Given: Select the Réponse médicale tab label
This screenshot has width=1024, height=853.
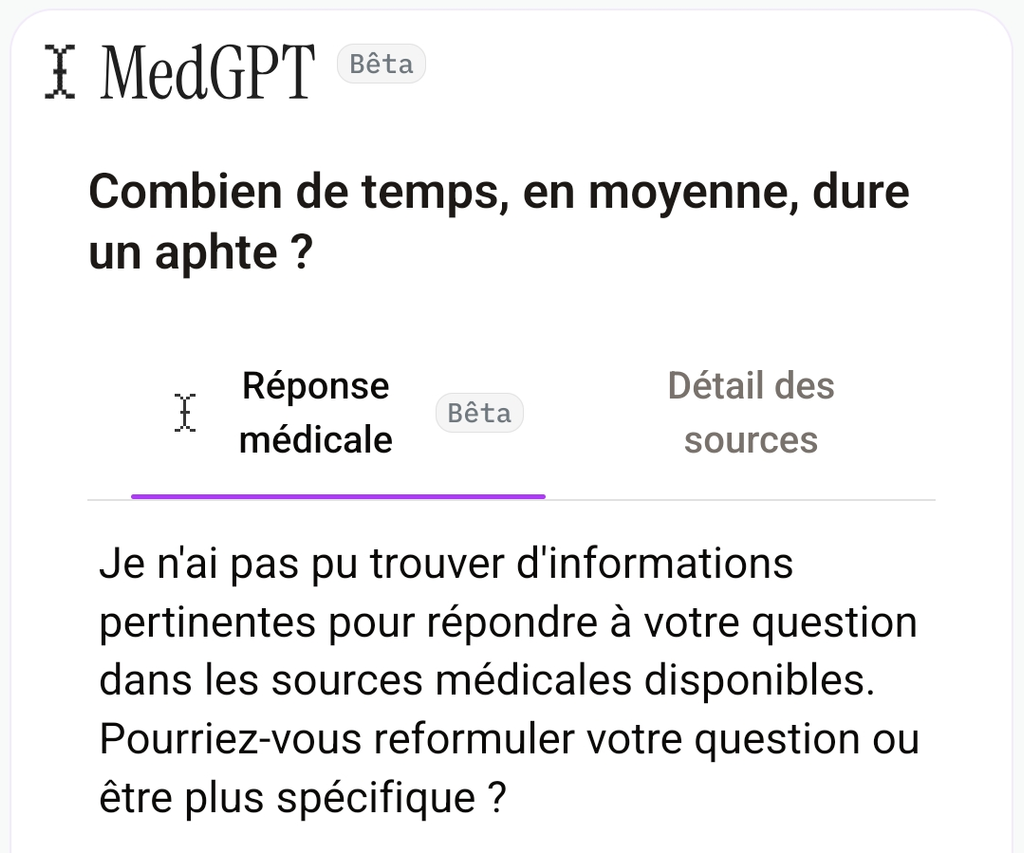Looking at the screenshot, I should pyautogui.click(x=315, y=412).
